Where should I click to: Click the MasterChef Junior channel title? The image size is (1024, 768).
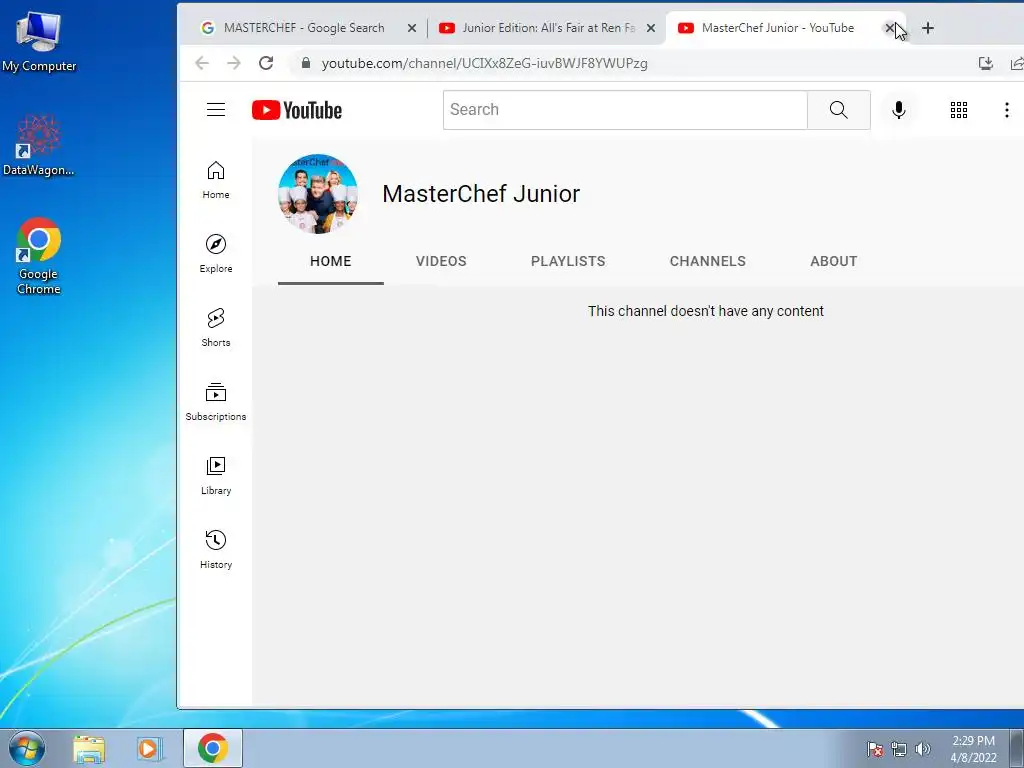tap(481, 194)
